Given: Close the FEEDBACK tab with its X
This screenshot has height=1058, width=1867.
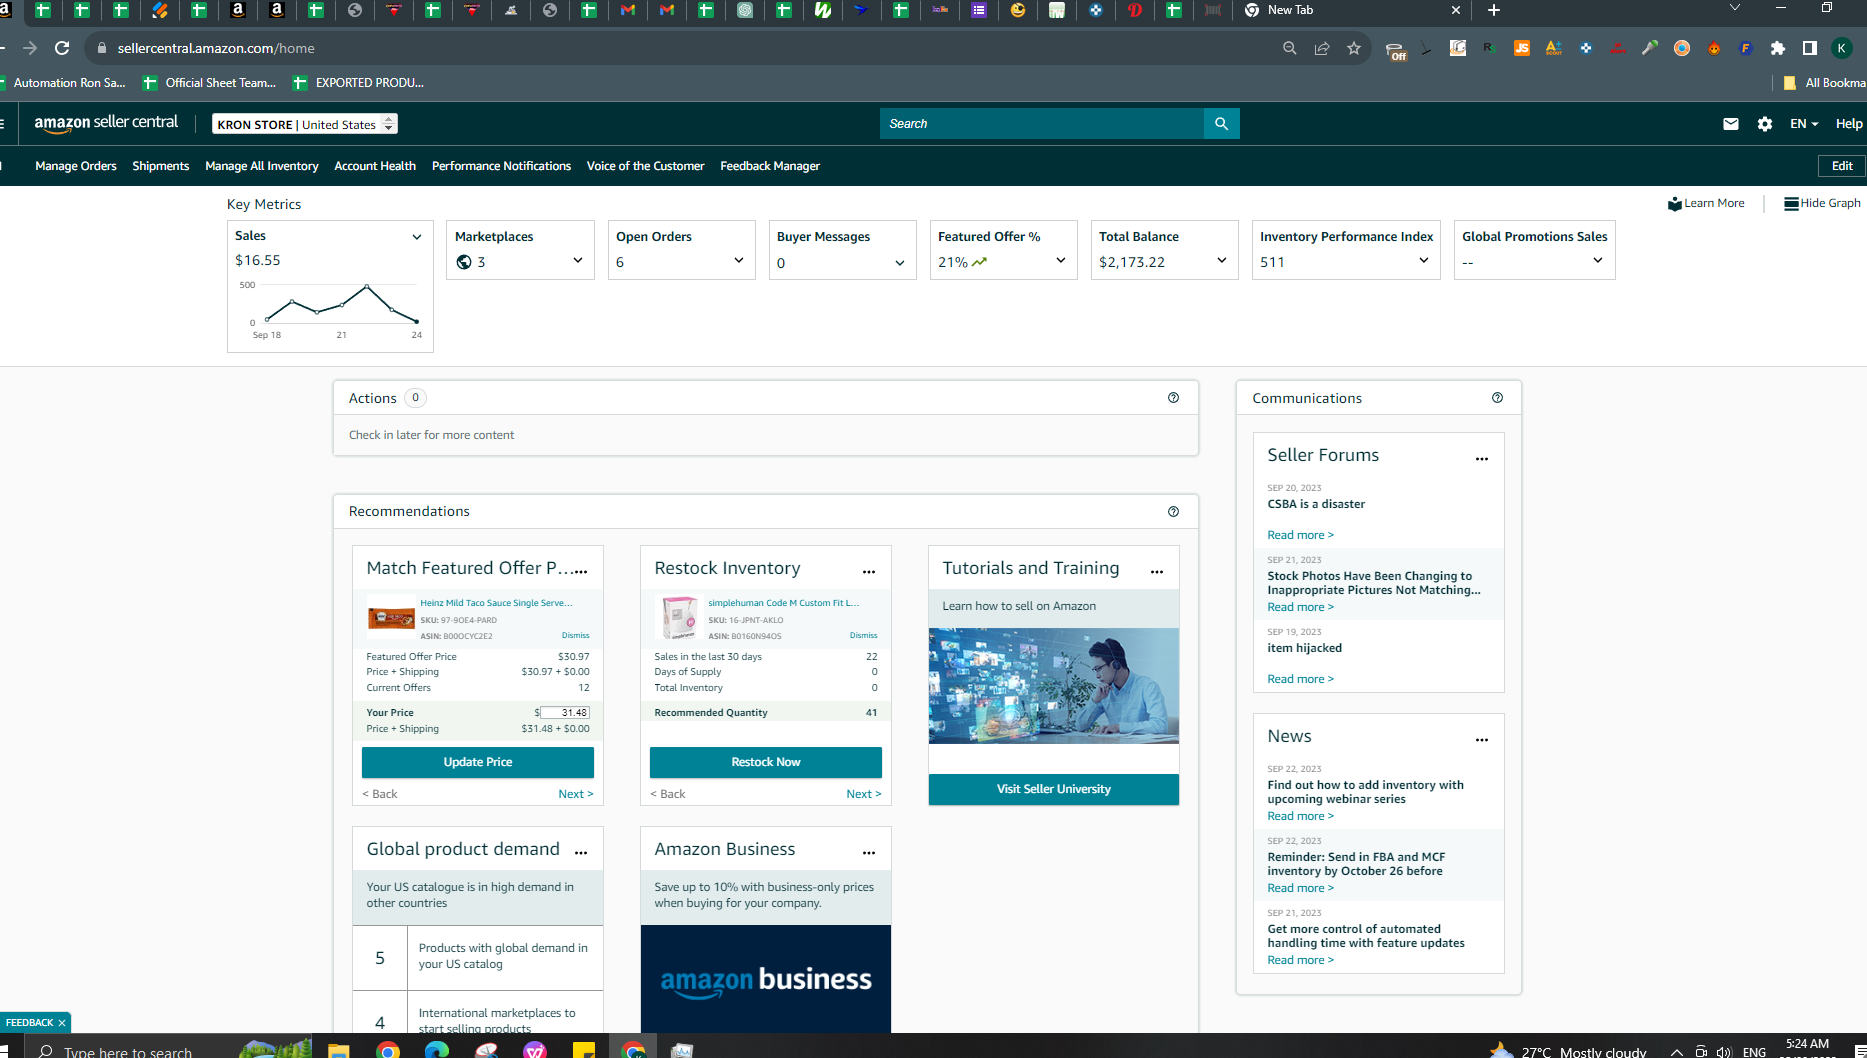Looking at the screenshot, I should click(x=62, y=1023).
